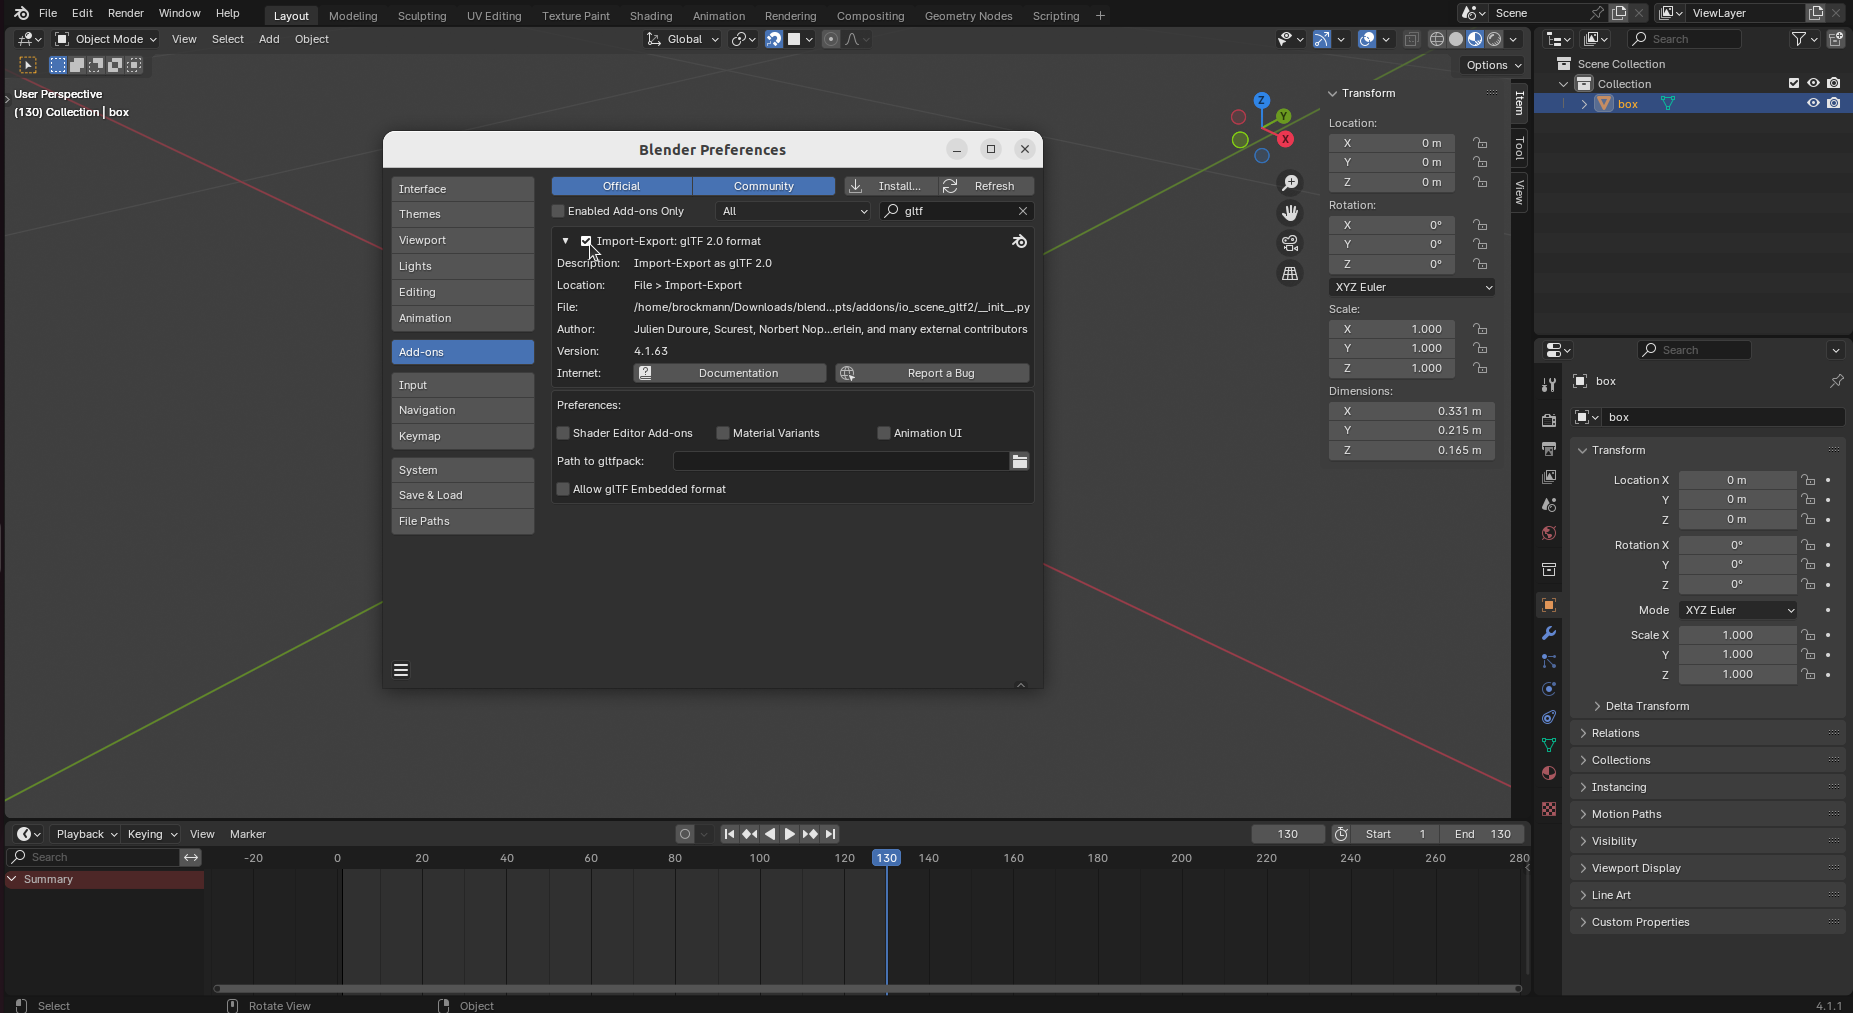The width and height of the screenshot is (1853, 1013).
Task: Click the Start frame field
Action: coord(1395,834)
